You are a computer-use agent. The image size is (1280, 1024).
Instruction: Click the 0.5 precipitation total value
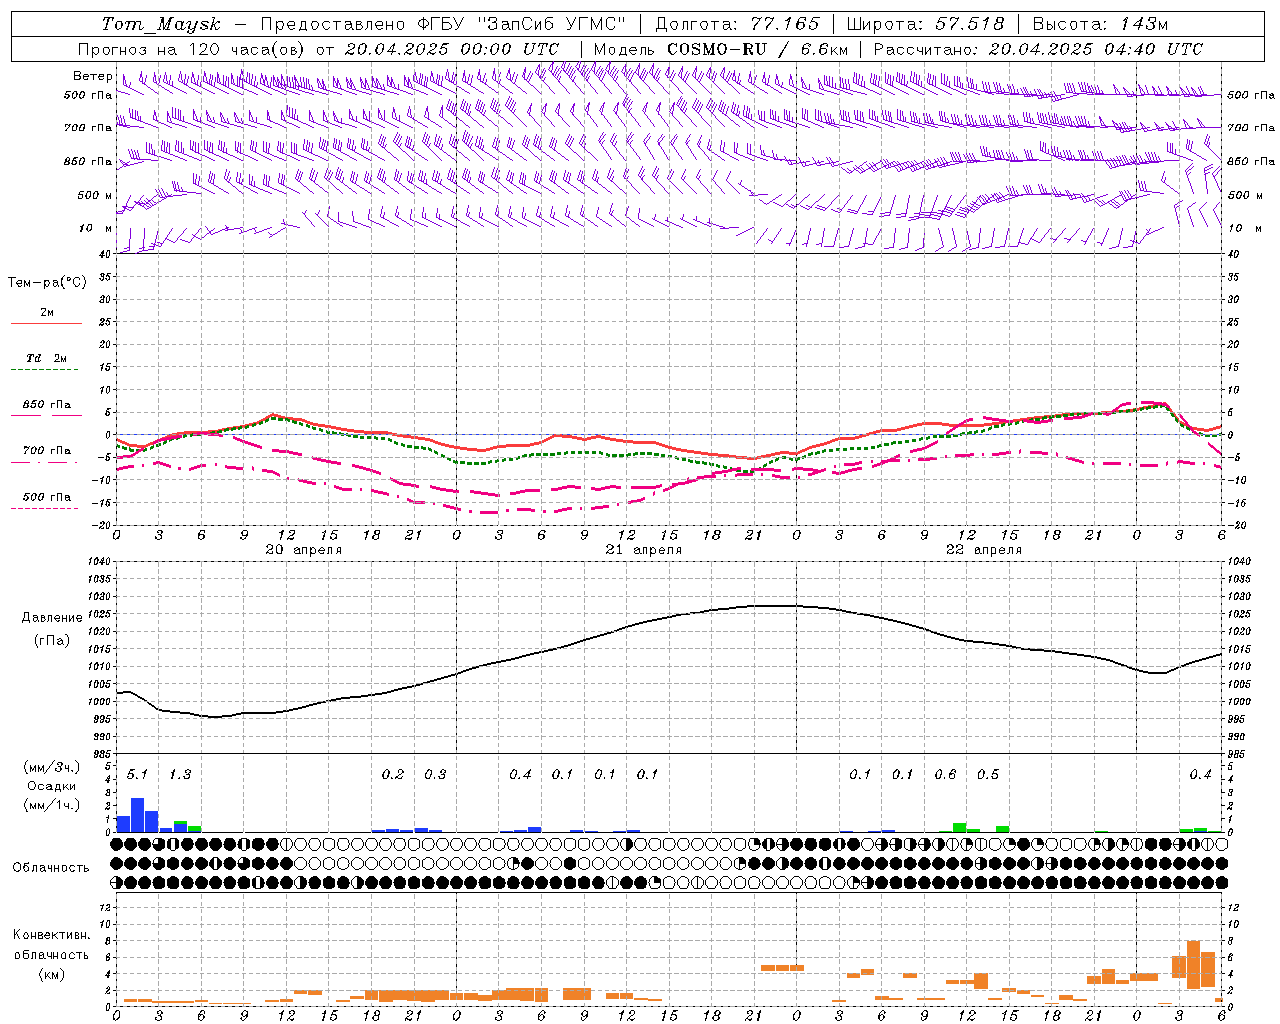988,774
